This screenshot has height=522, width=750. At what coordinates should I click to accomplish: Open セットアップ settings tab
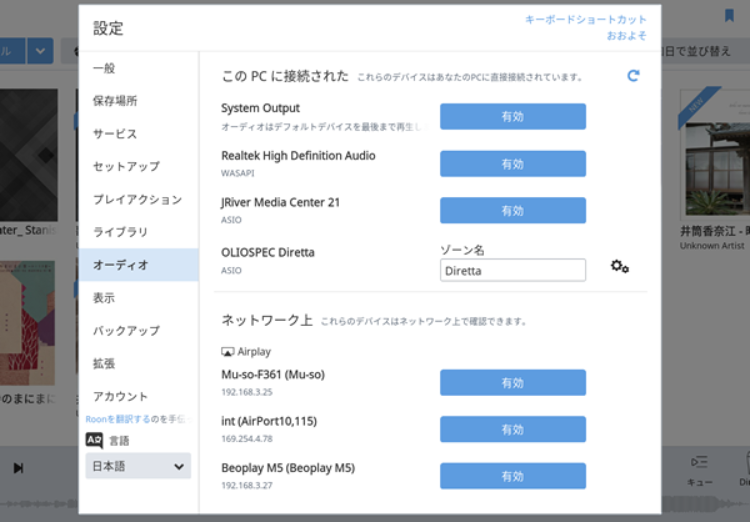[139, 167]
